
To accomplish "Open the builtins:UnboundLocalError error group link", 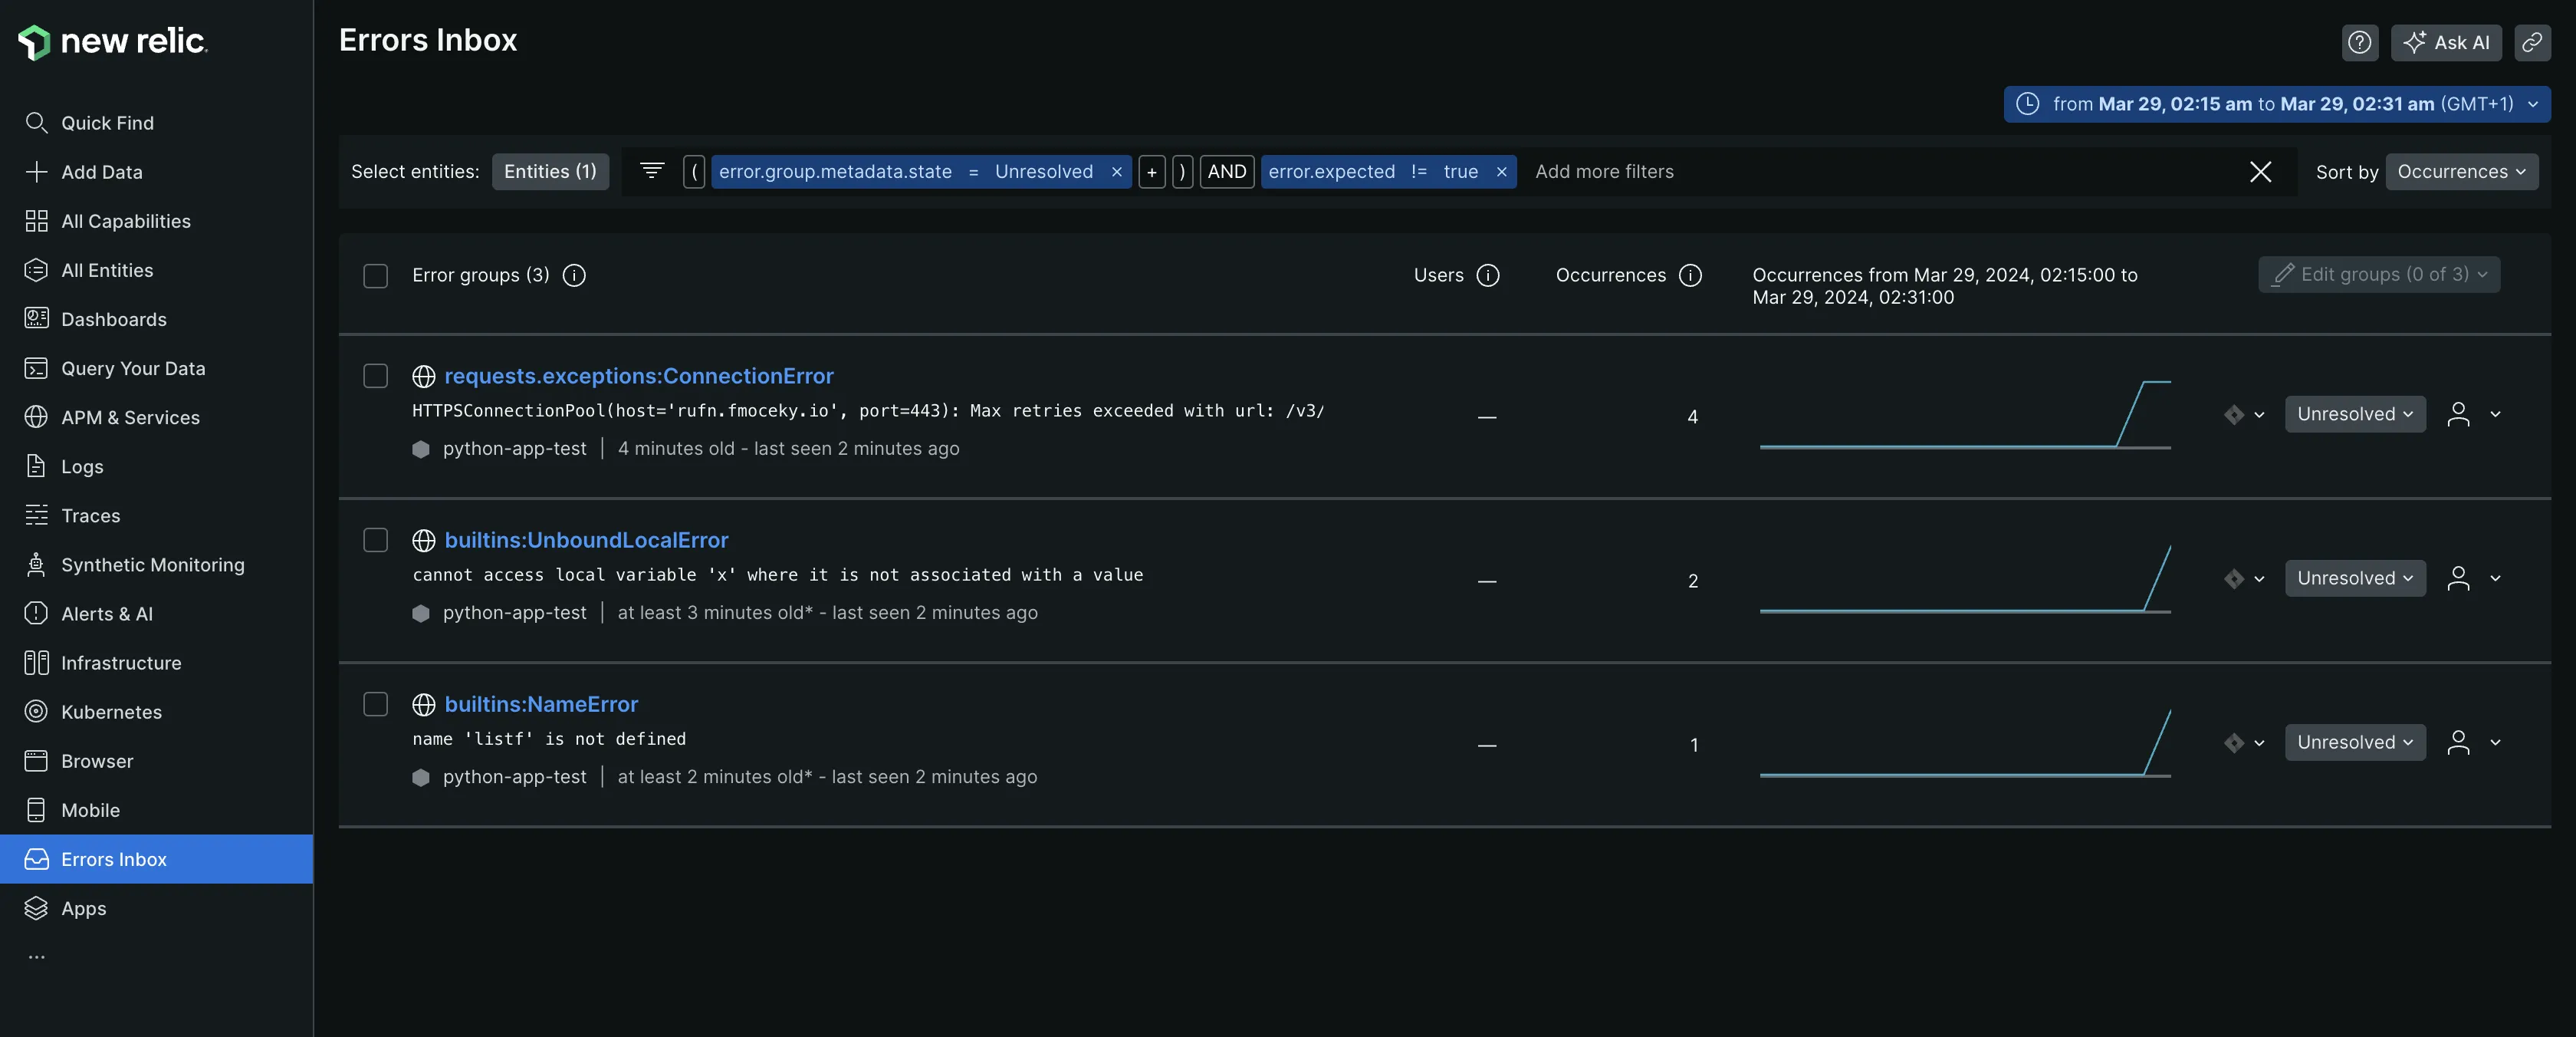I will coord(585,540).
